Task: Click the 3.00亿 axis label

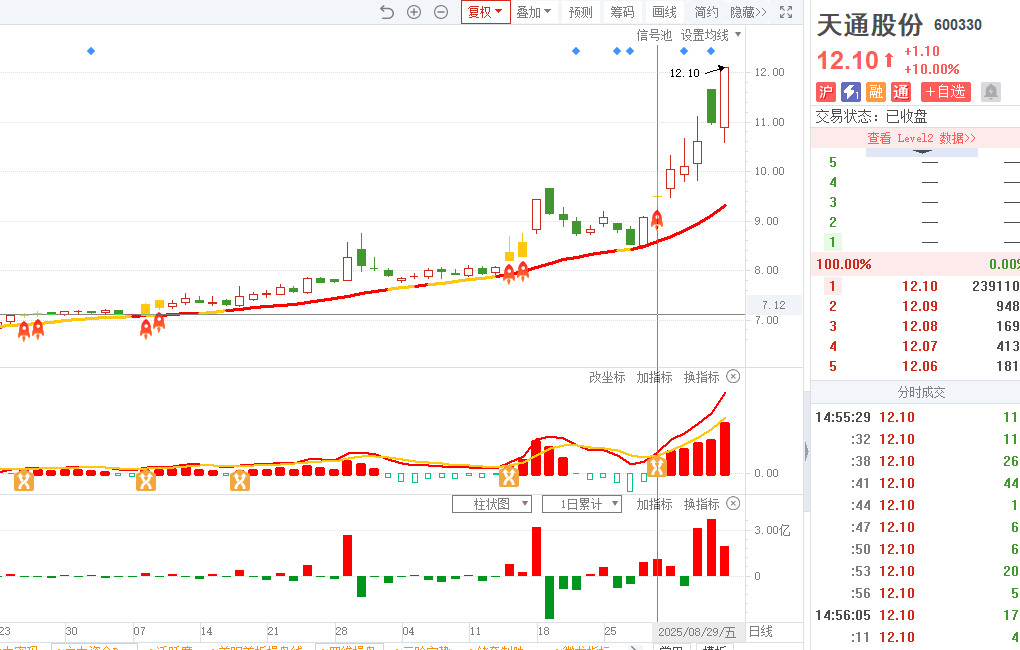Action: (772, 530)
